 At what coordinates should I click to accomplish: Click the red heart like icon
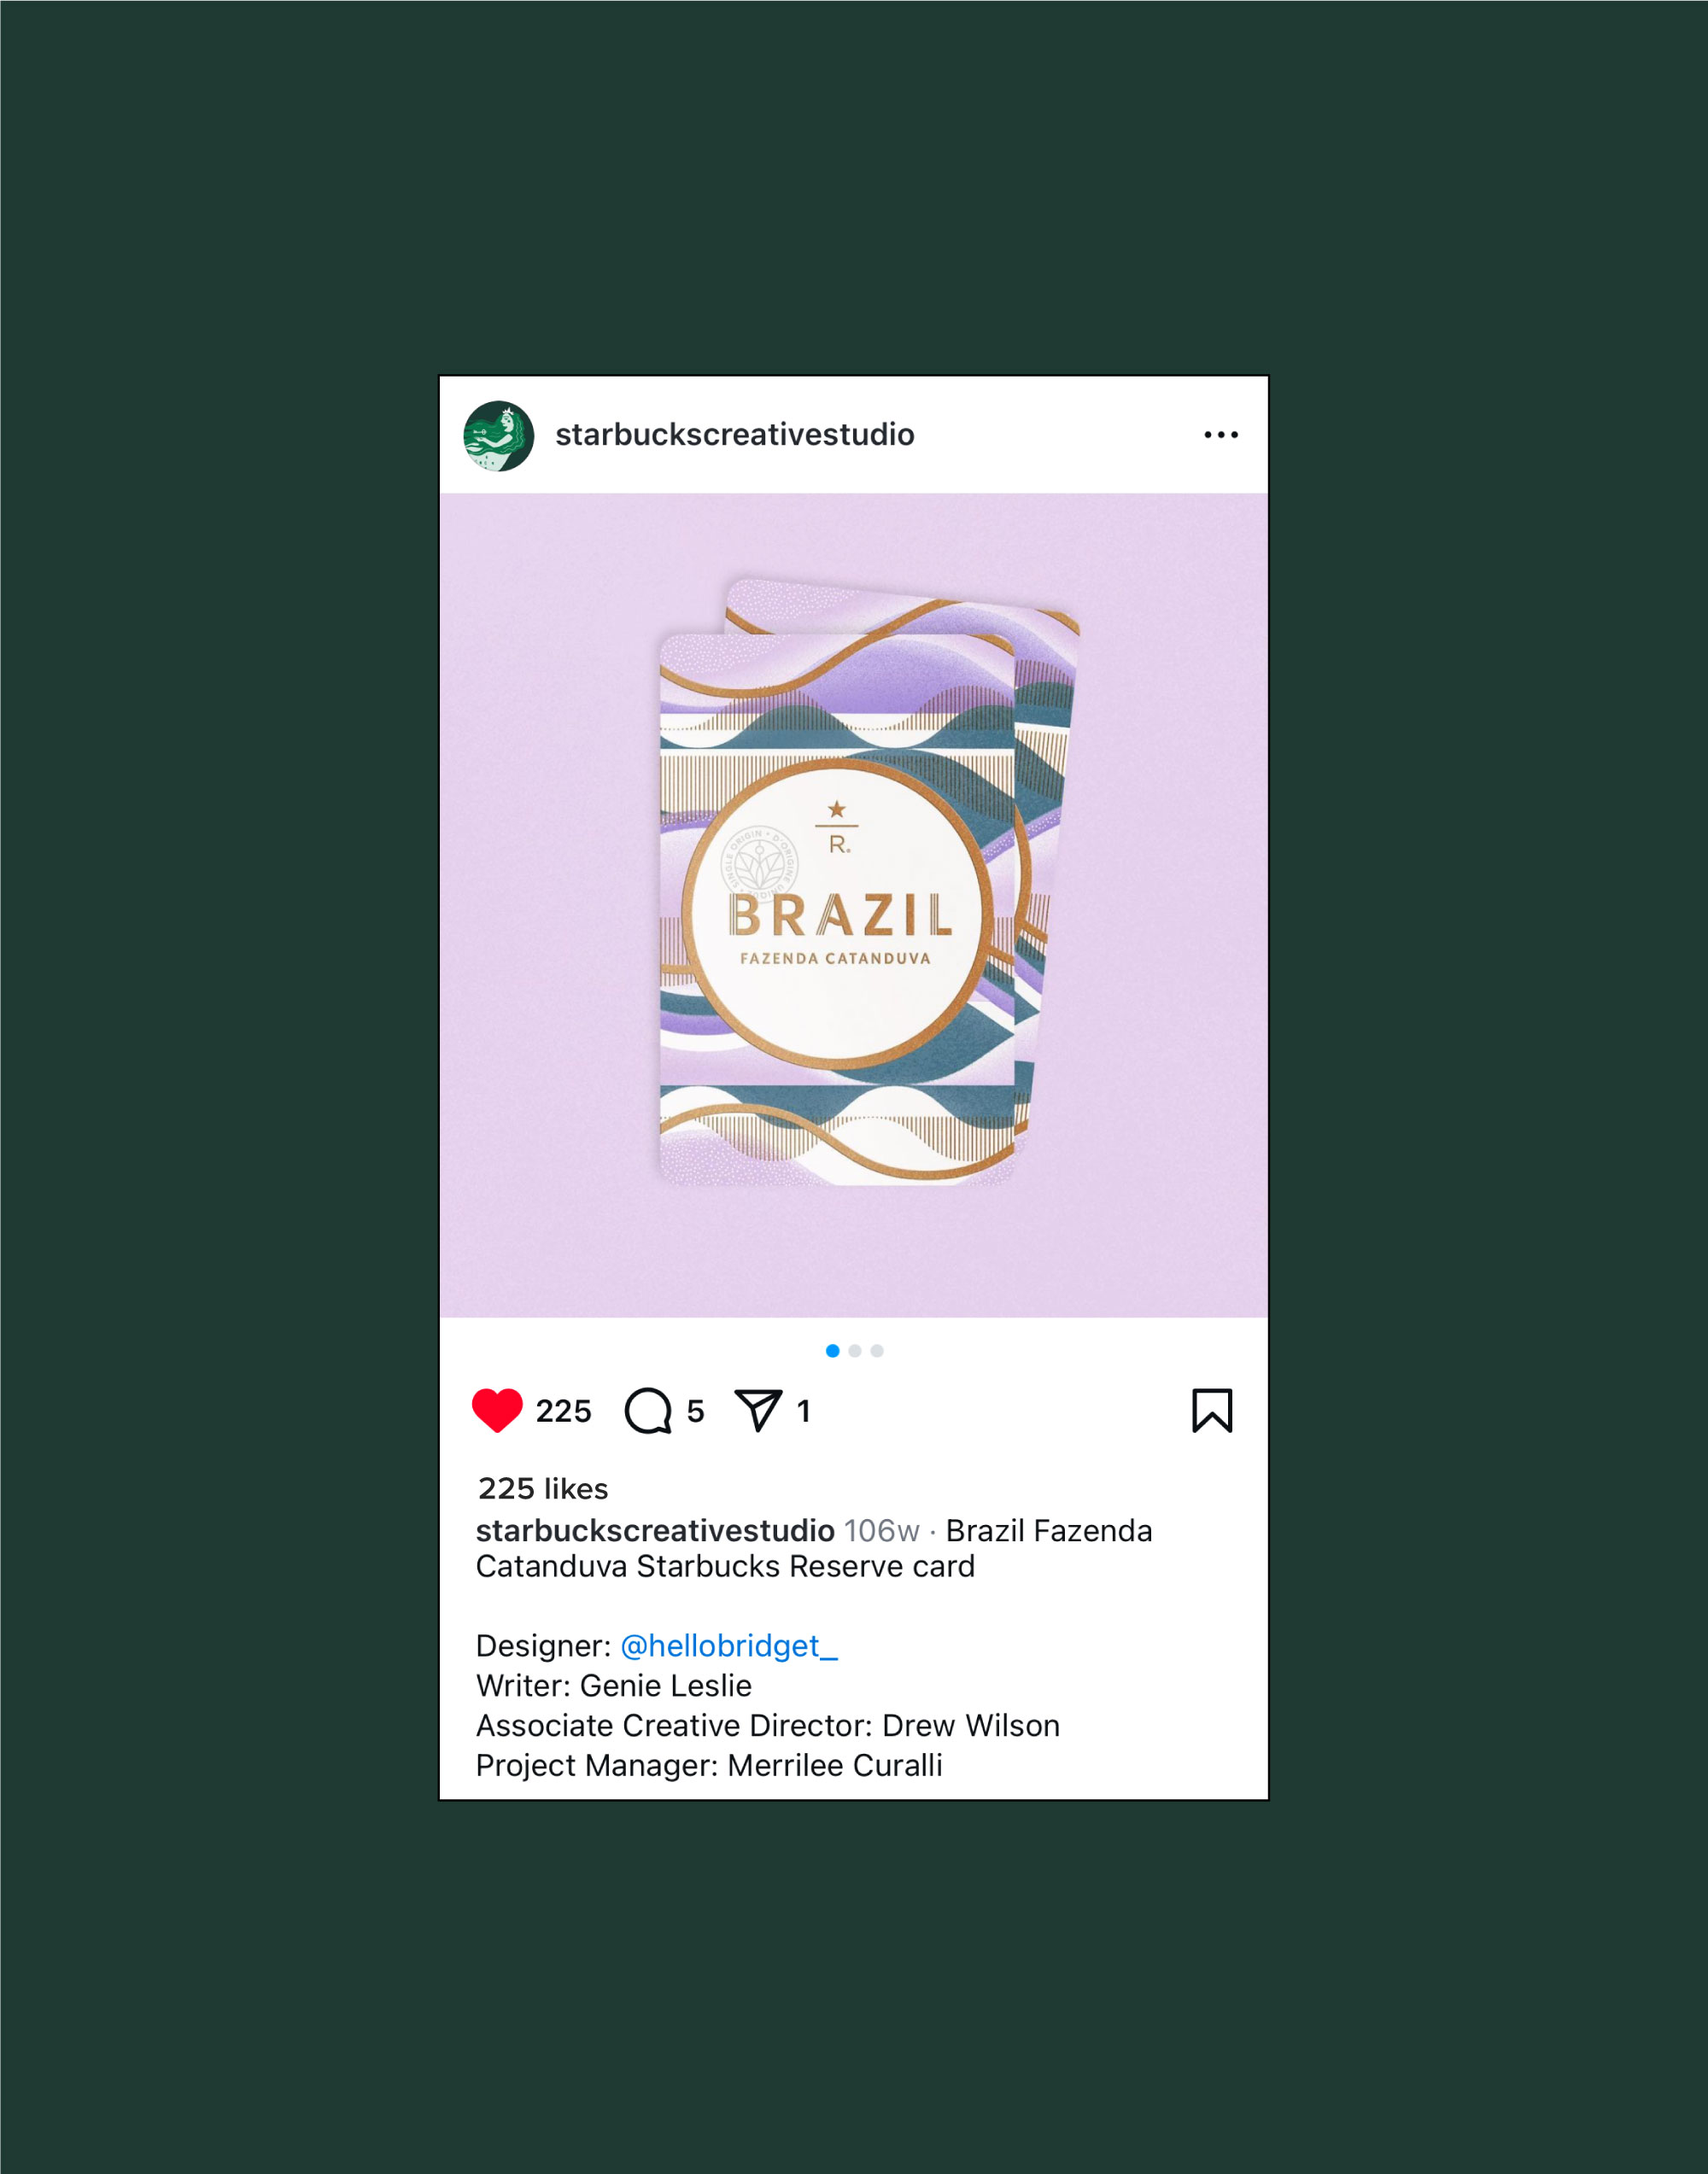[497, 1410]
